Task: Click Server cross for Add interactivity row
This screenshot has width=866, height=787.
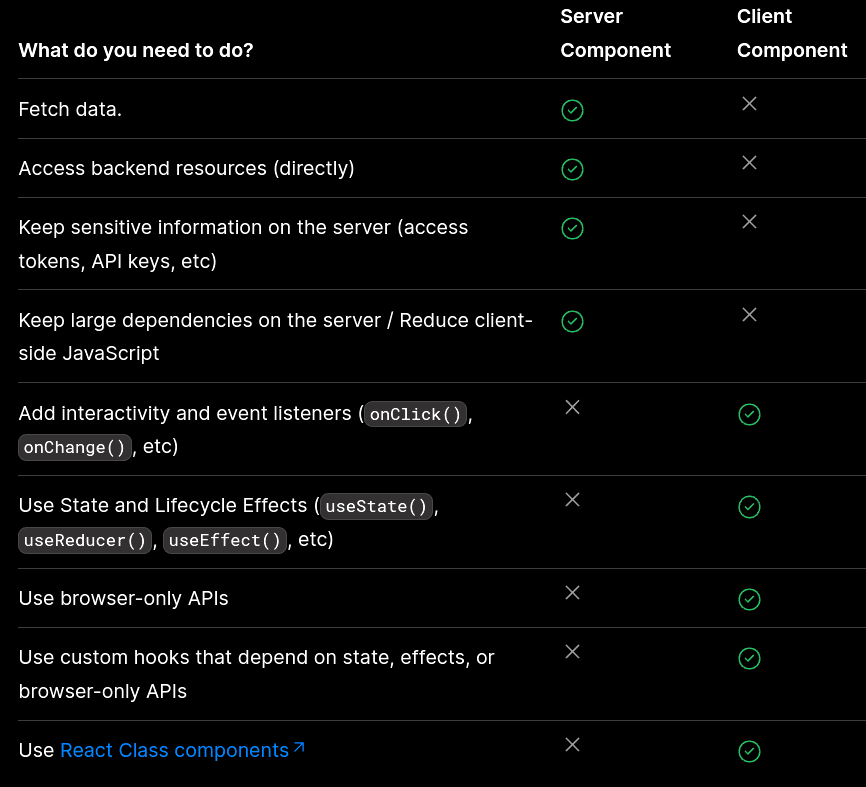Action: tap(572, 407)
